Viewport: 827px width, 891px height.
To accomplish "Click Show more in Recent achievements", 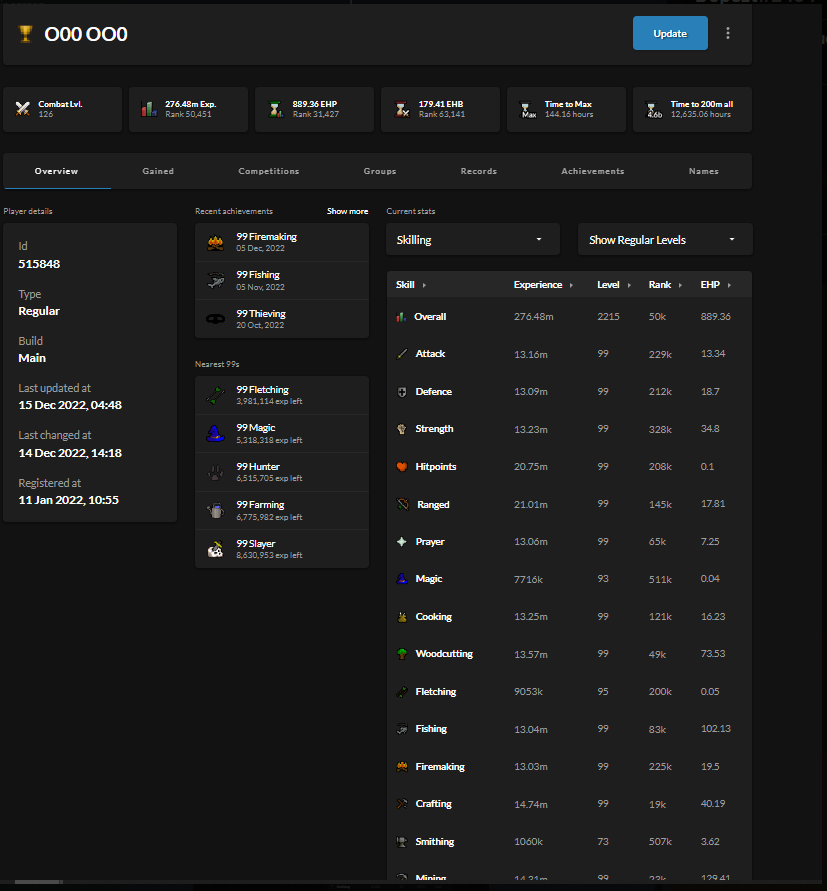I will click(x=347, y=211).
